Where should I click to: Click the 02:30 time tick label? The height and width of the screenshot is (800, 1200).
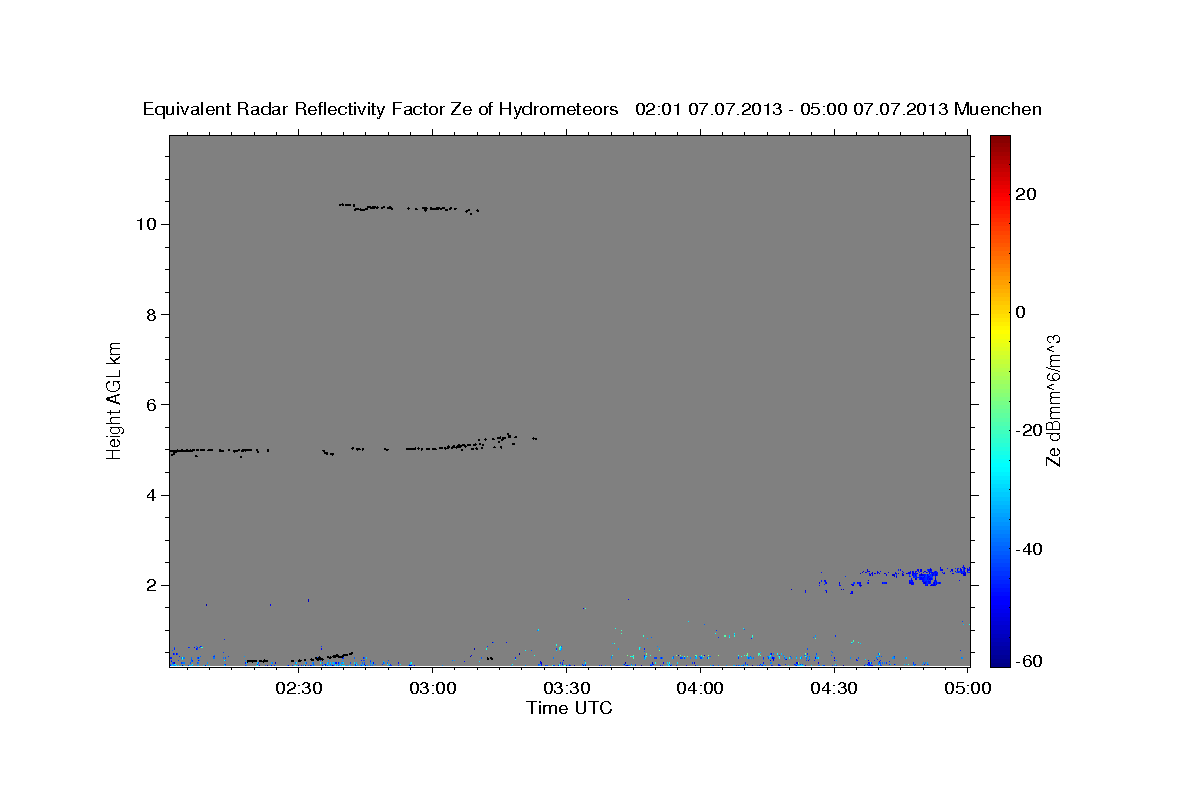(x=298, y=688)
